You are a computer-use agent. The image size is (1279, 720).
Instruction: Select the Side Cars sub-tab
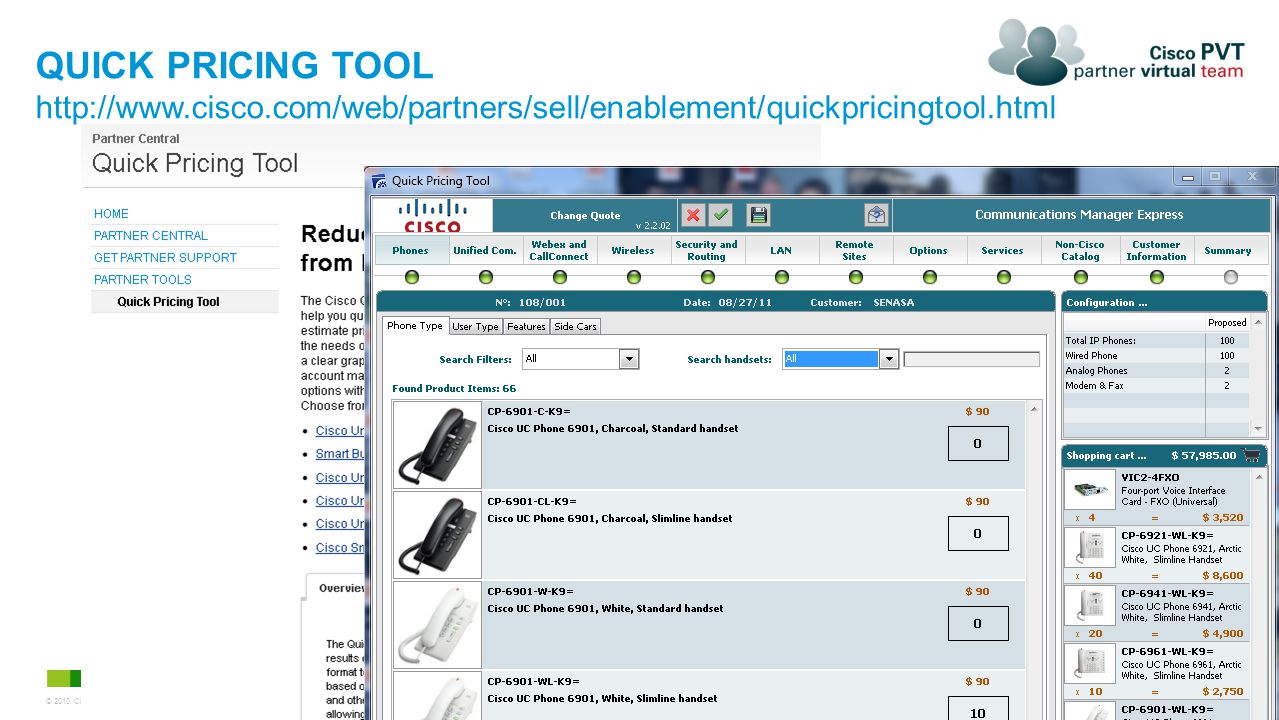tap(575, 326)
